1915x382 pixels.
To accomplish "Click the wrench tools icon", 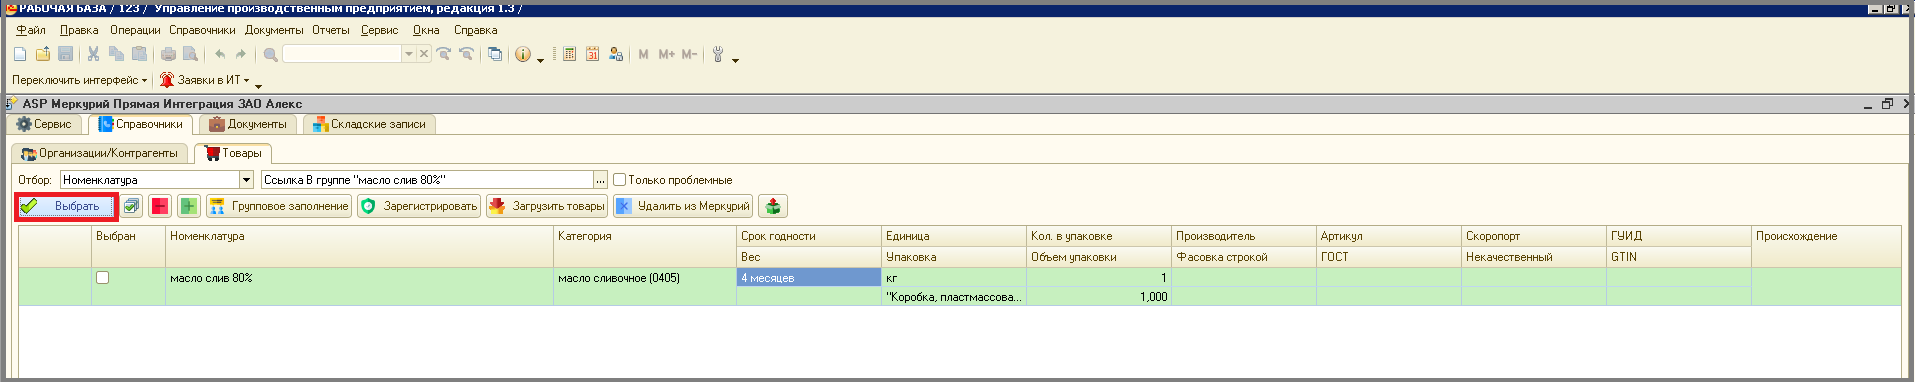I will [x=717, y=54].
